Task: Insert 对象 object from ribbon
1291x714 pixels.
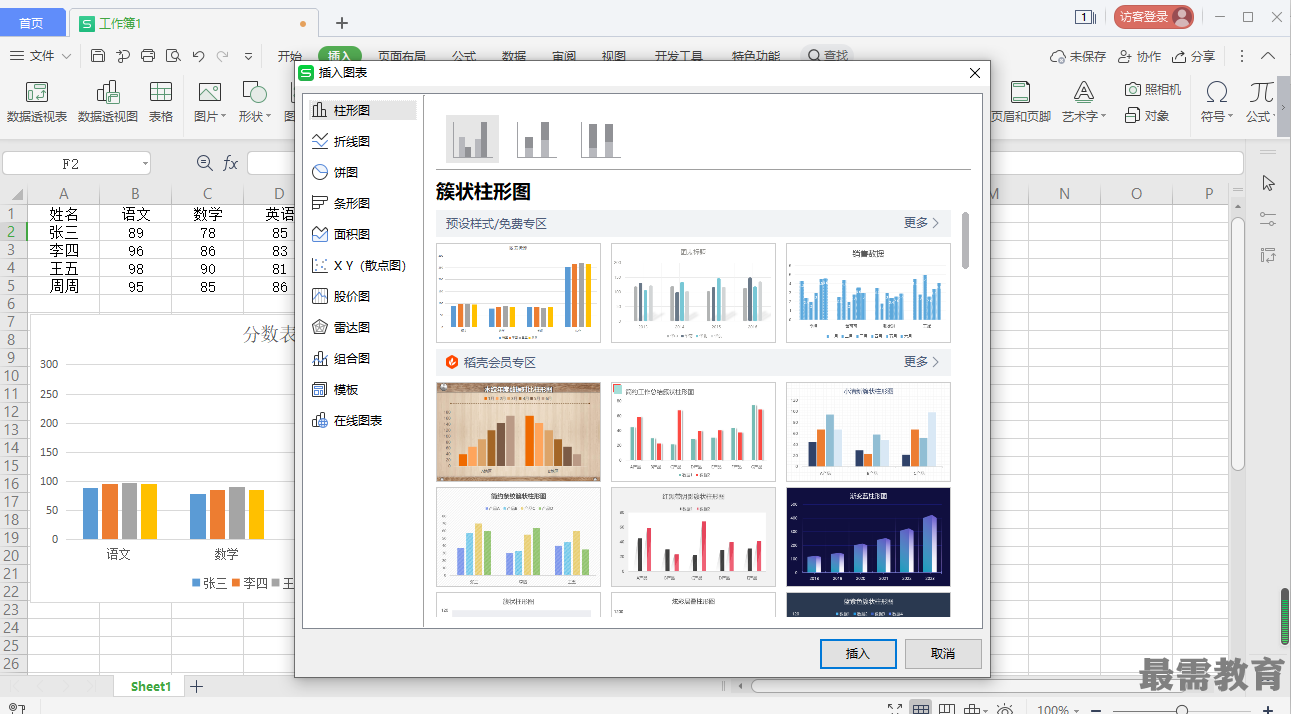Action: tap(1147, 116)
